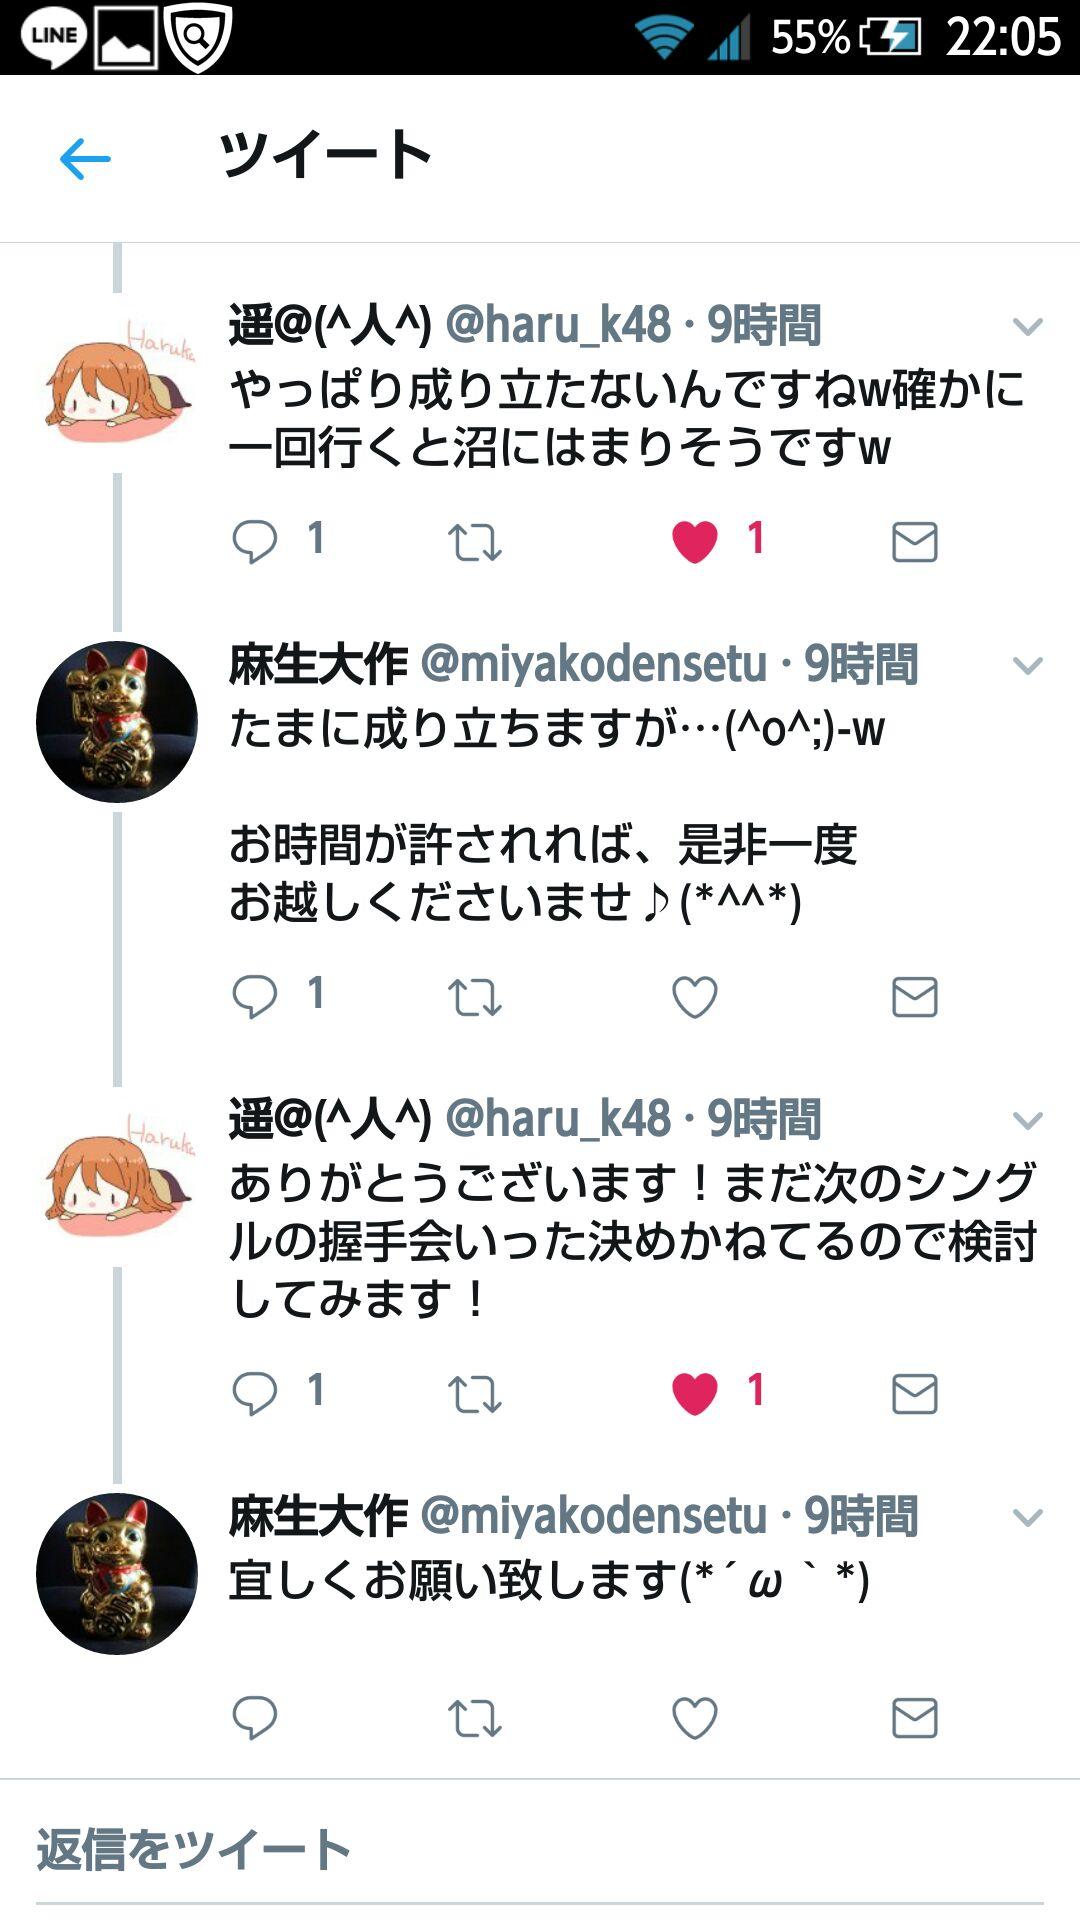This screenshot has height=1920, width=1080.
Task: Open the LINE notification in the status bar
Action: point(55,35)
